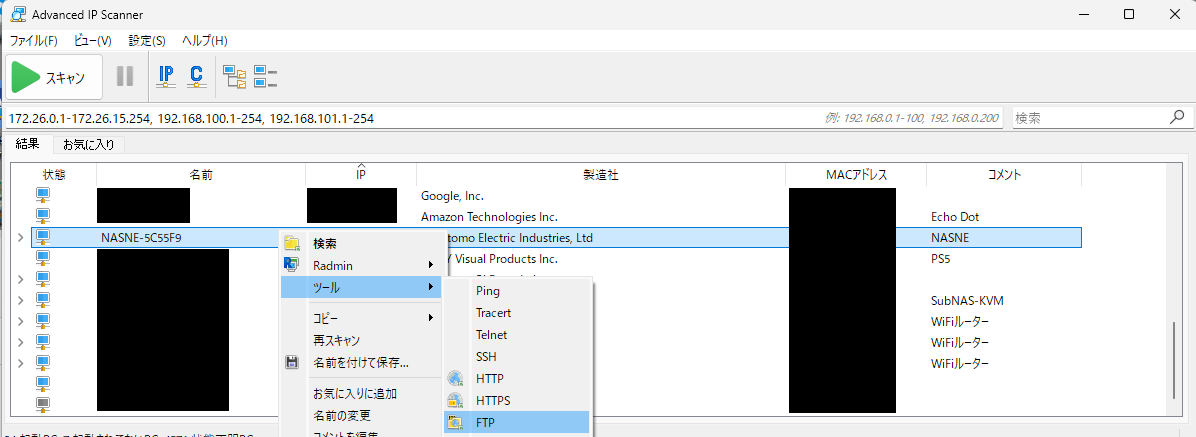The height and width of the screenshot is (437, 1196).
Task: Open the コピー submenu
Action: click(x=363, y=317)
